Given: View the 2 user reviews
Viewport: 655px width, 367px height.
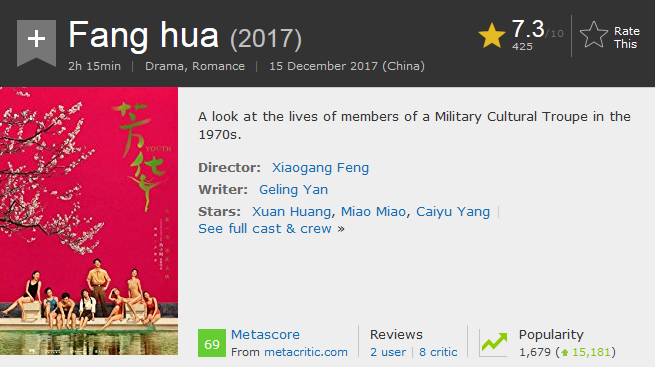Looking at the screenshot, I should (388, 352).
